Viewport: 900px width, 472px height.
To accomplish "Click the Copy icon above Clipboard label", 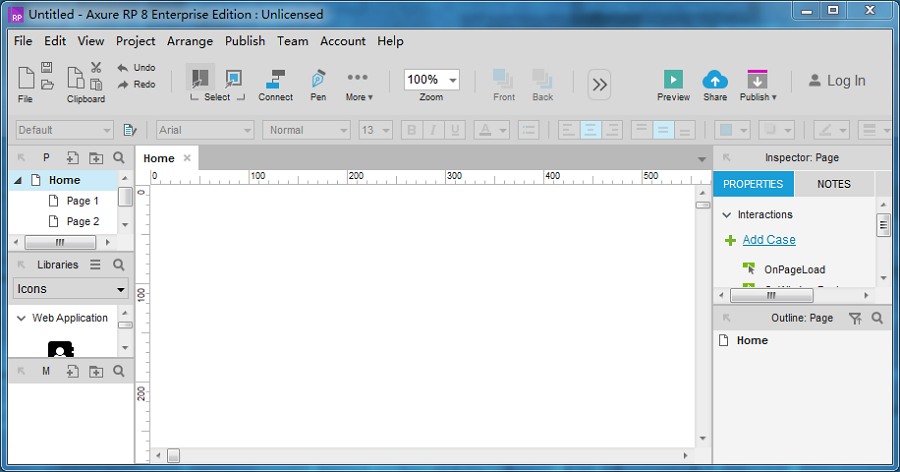I will (76, 78).
